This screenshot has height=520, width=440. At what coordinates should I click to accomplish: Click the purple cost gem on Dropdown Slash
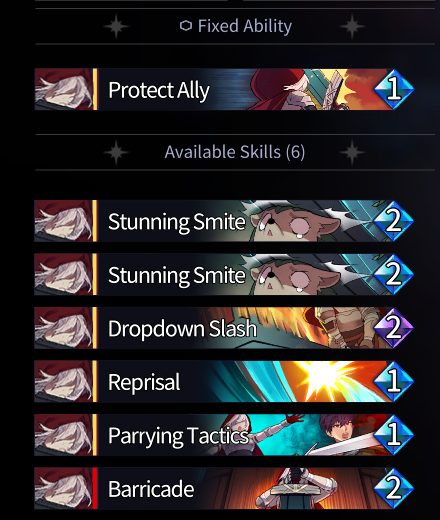click(x=394, y=328)
